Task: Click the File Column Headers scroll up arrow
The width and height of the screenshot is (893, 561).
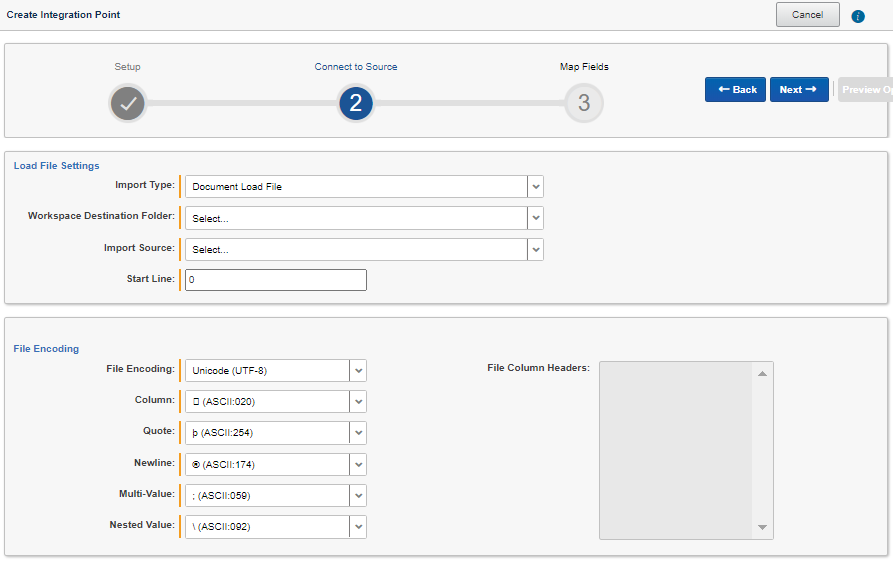Action: click(x=763, y=374)
